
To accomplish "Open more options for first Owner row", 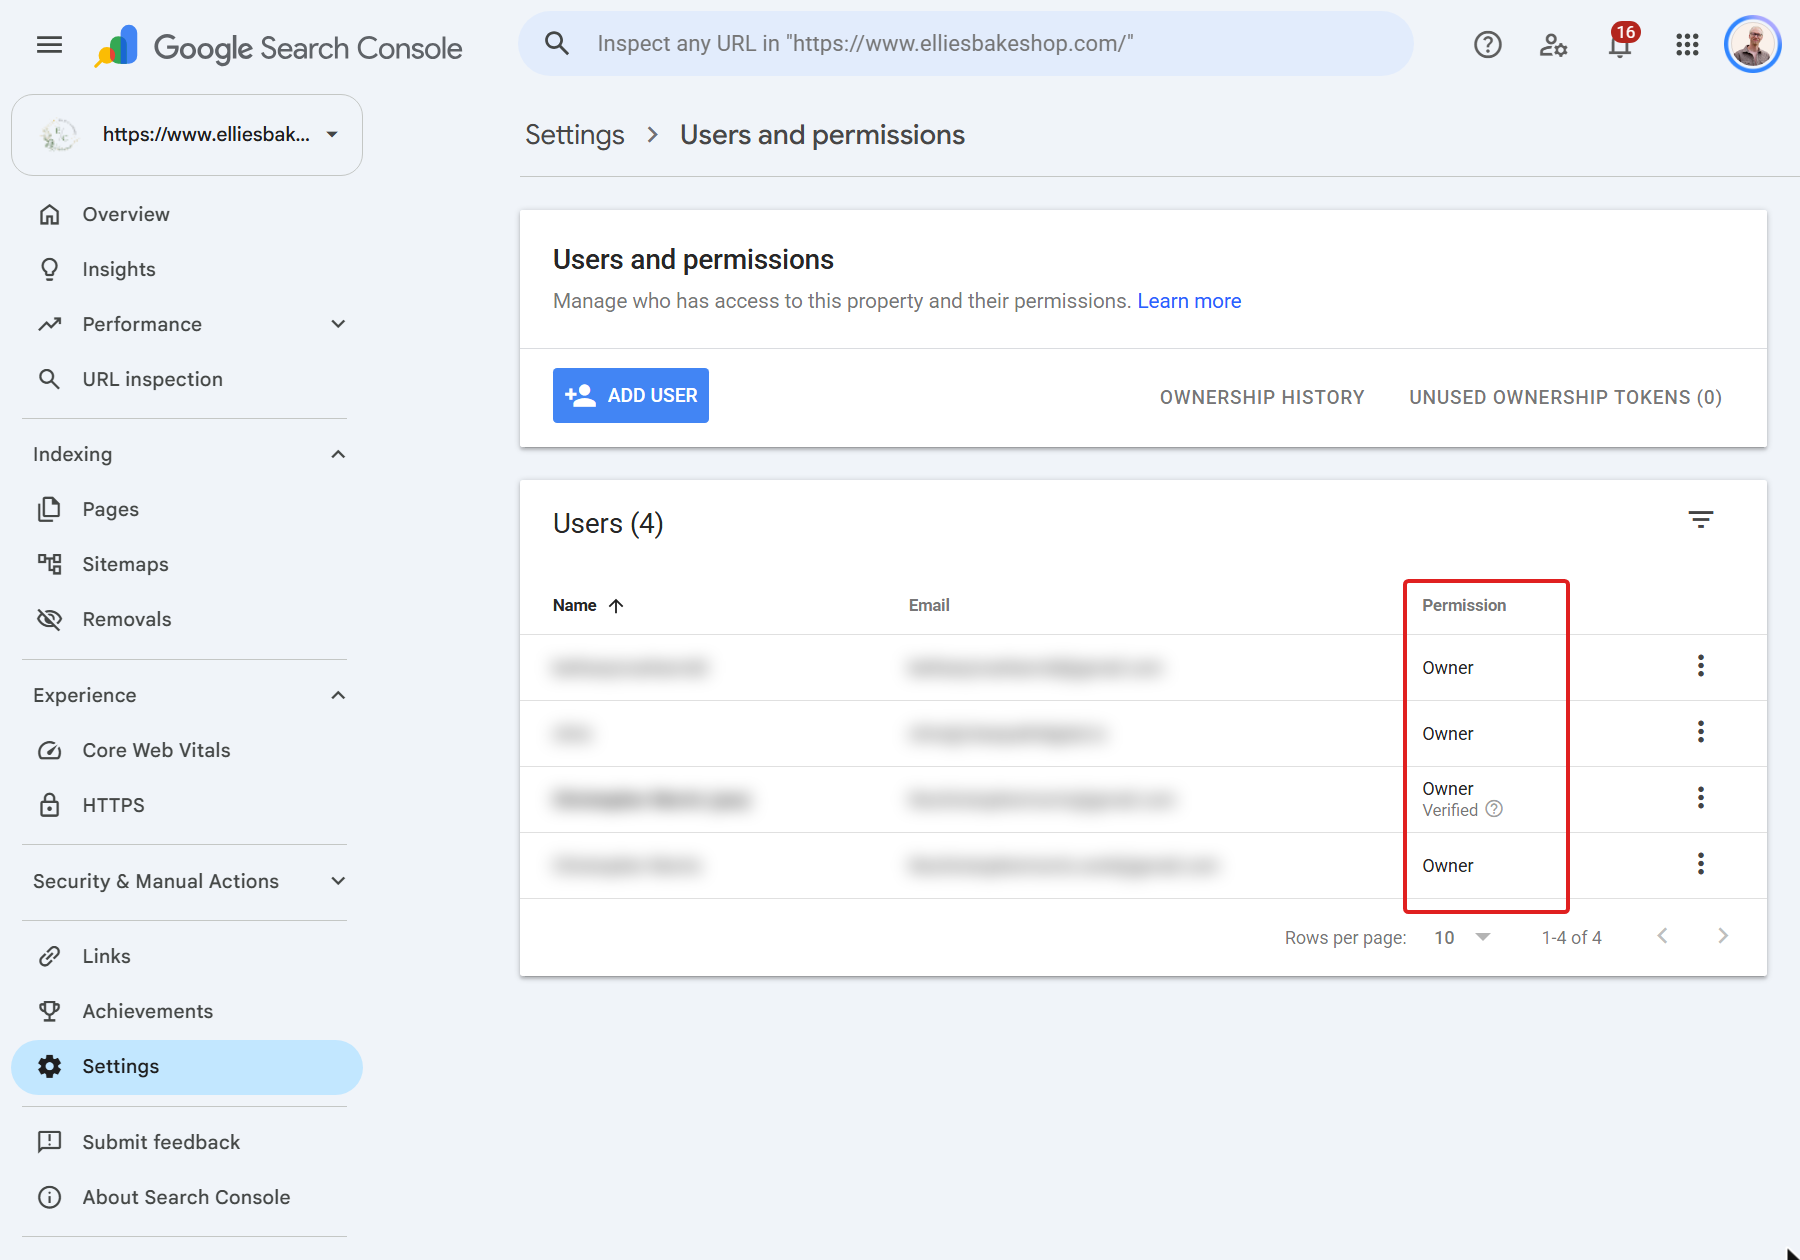I will pos(1700,666).
